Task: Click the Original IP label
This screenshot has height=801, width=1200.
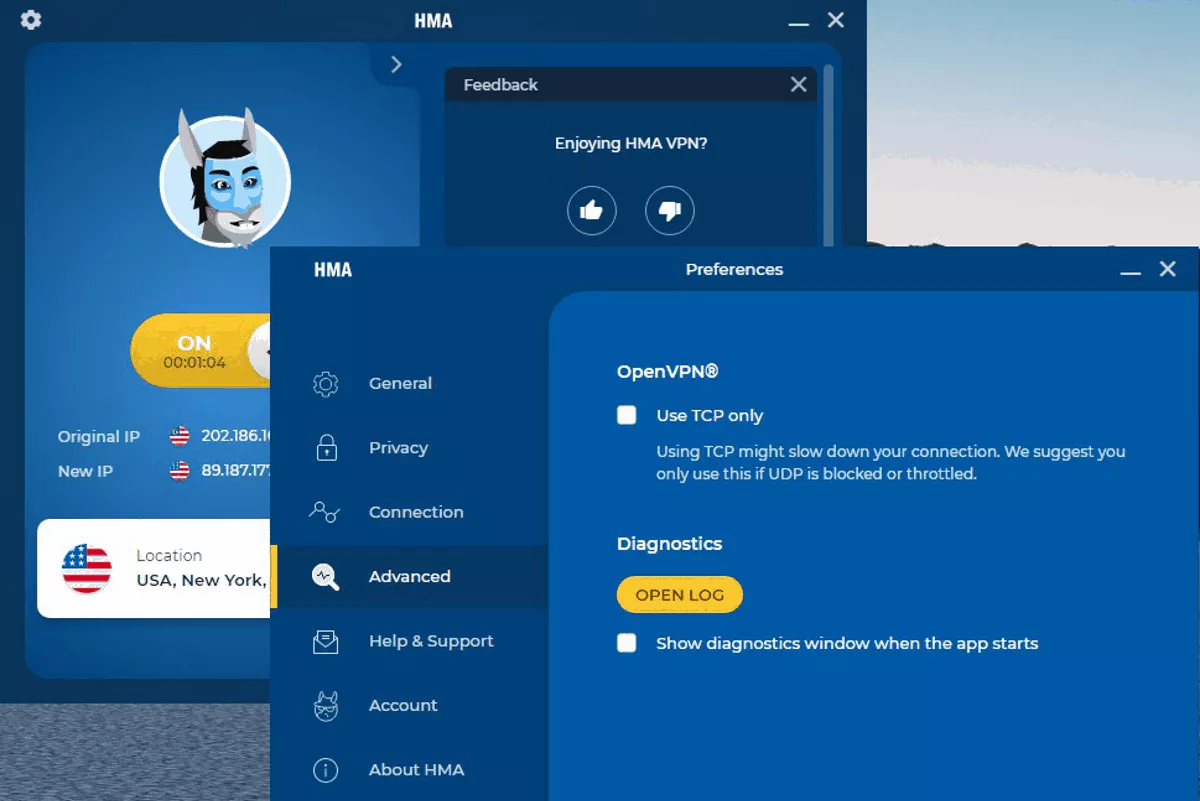Action: point(99,437)
